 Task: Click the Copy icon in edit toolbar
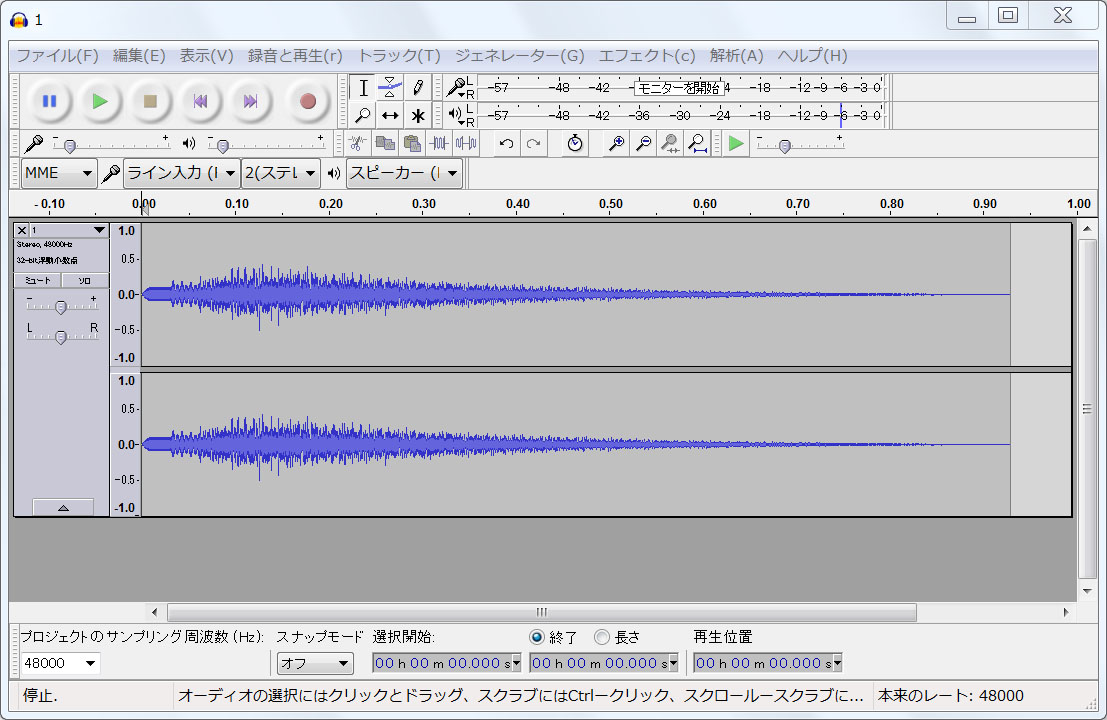click(x=385, y=144)
